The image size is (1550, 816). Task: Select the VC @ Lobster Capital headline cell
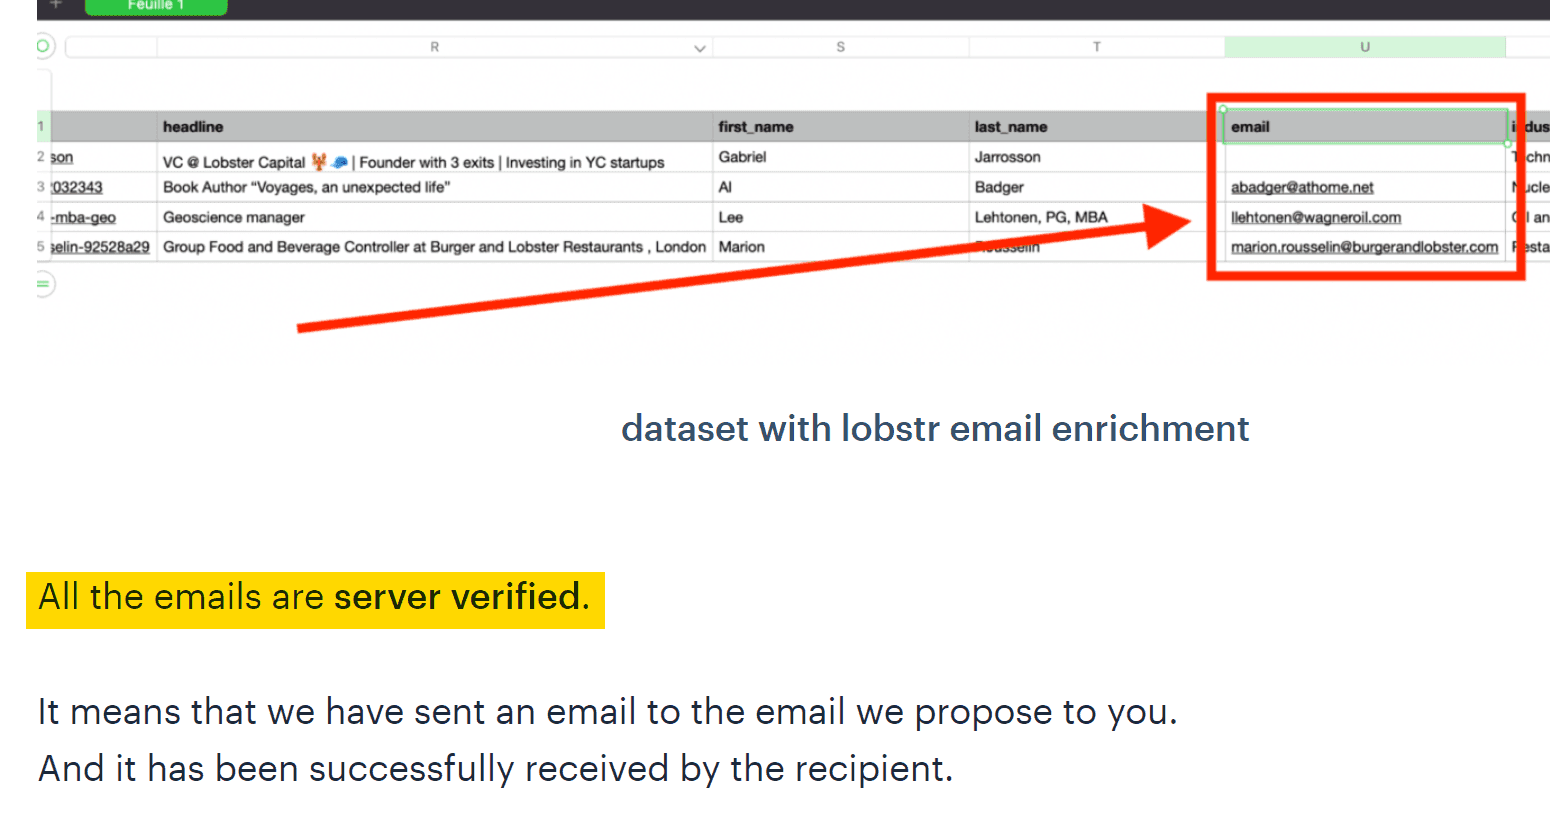tap(434, 157)
